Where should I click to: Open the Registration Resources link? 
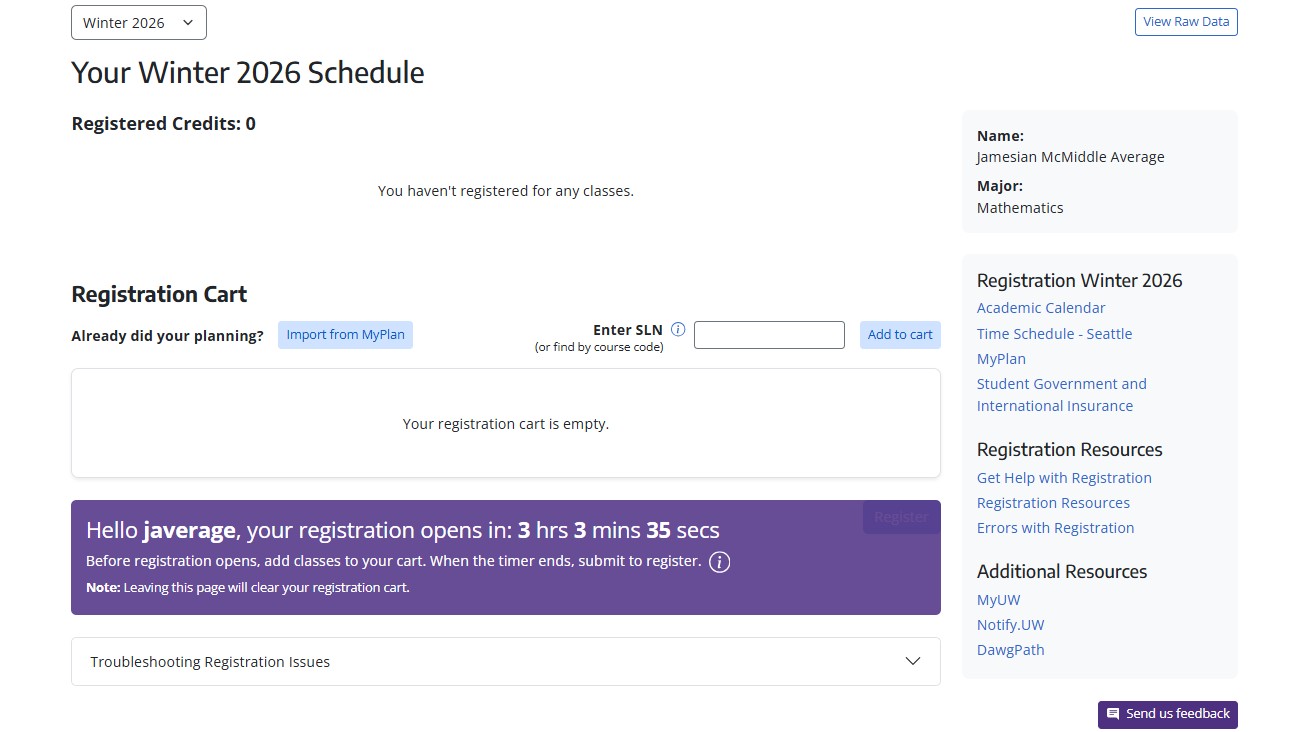pos(1053,502)
